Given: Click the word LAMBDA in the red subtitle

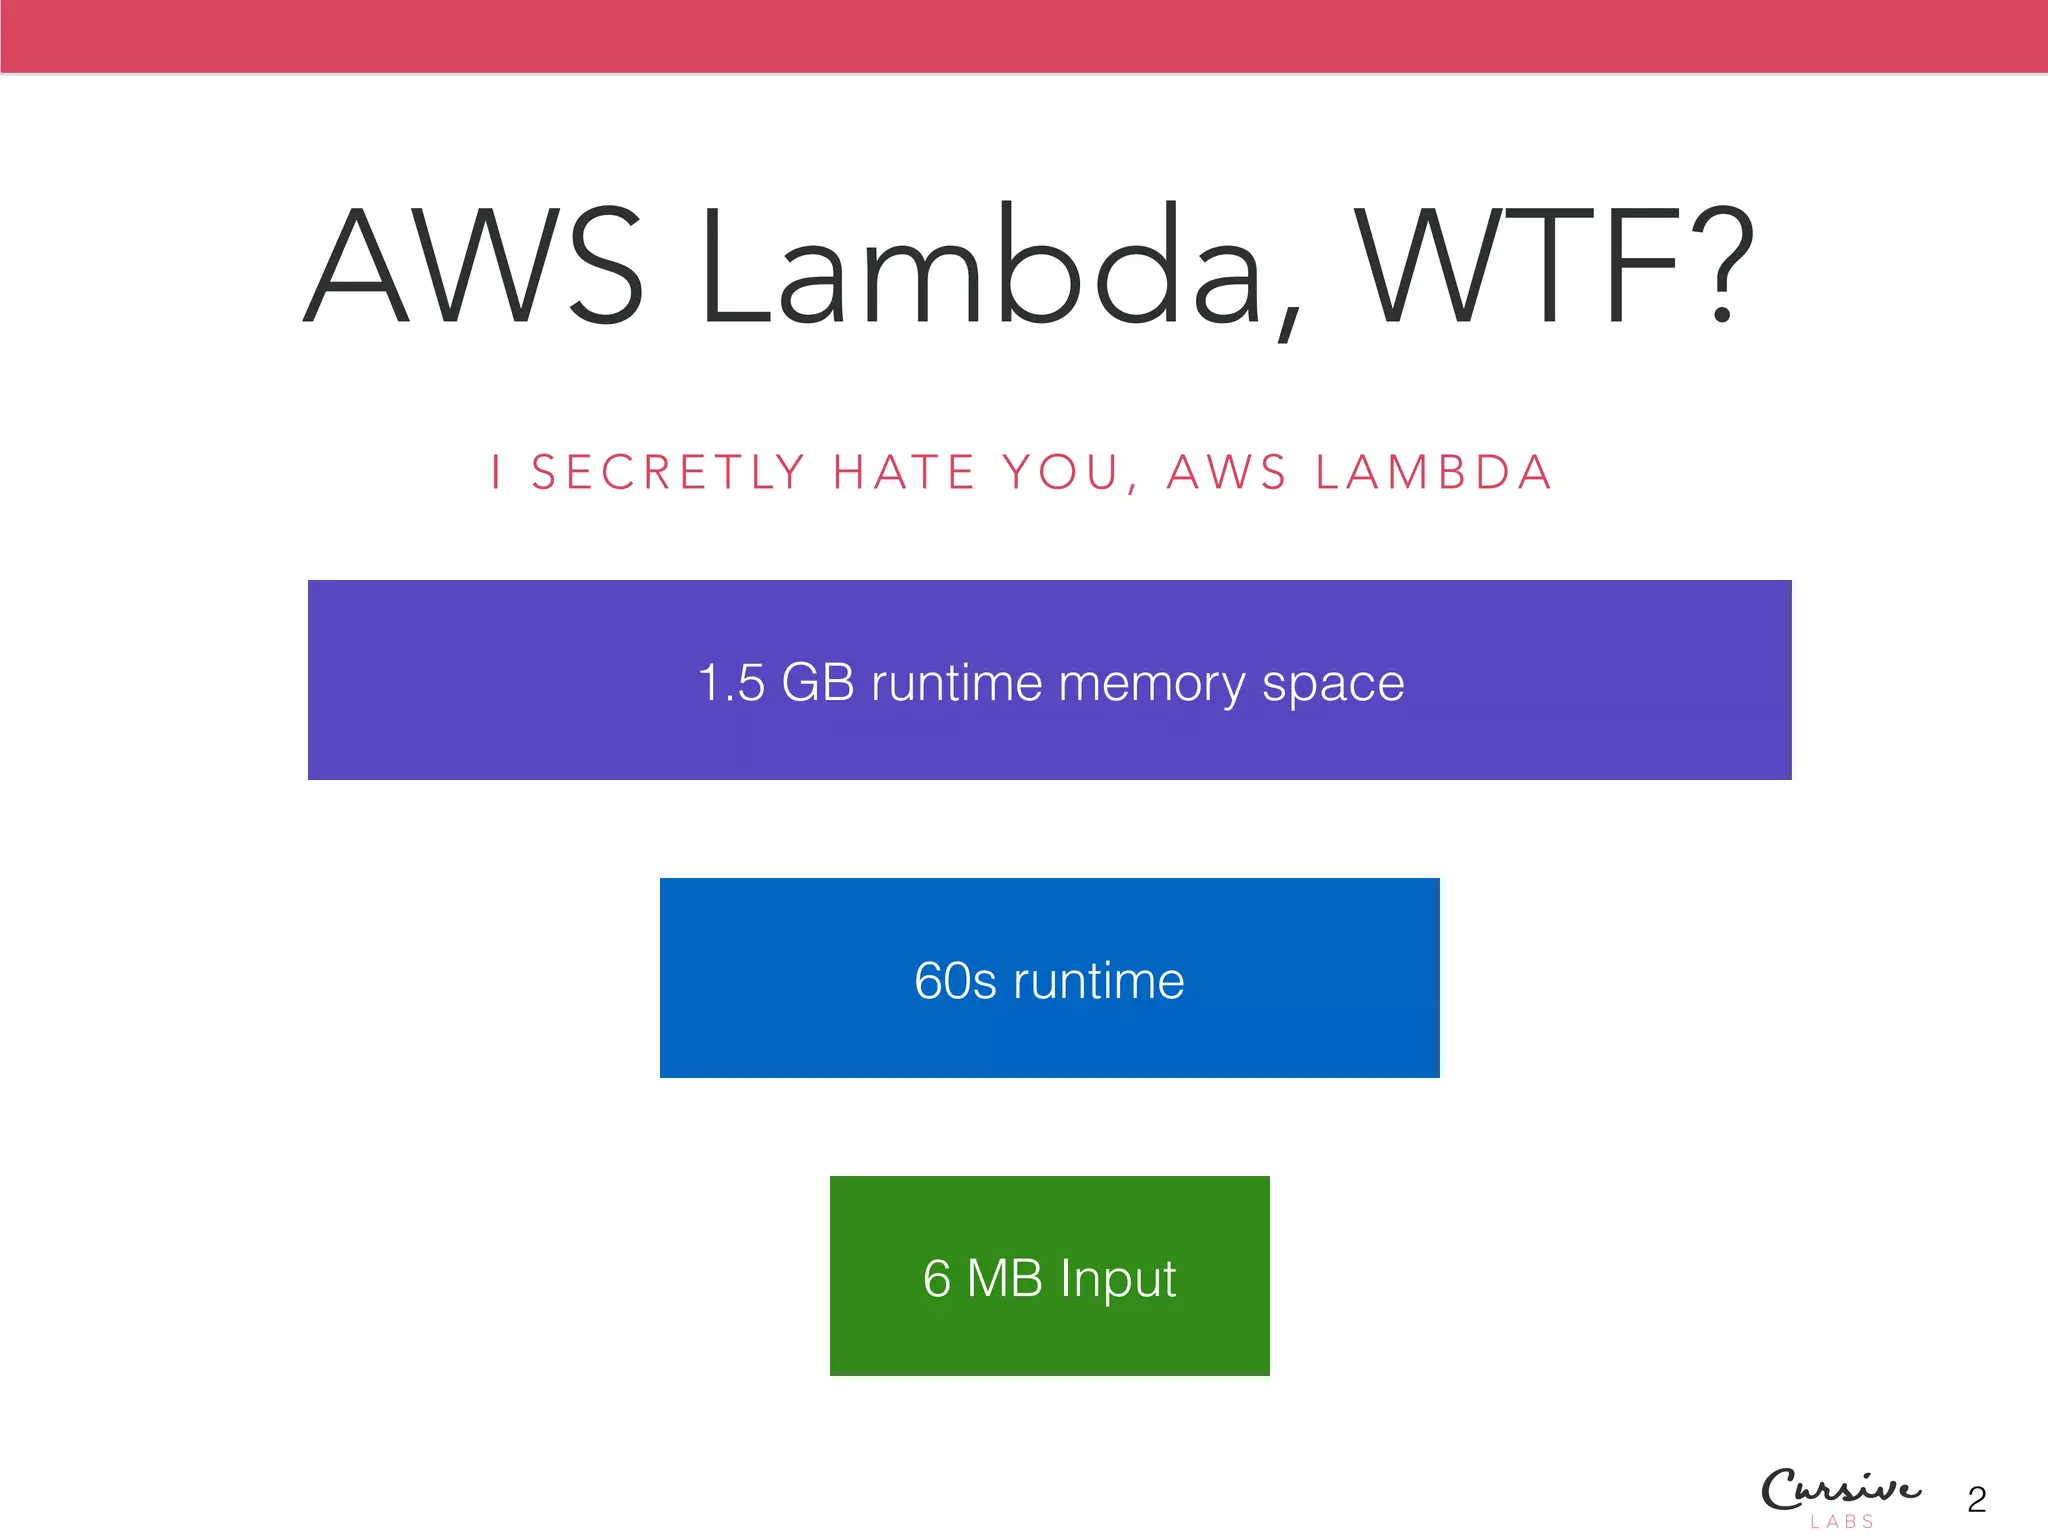Looking at the screenshot, I should click(1434, 472).
